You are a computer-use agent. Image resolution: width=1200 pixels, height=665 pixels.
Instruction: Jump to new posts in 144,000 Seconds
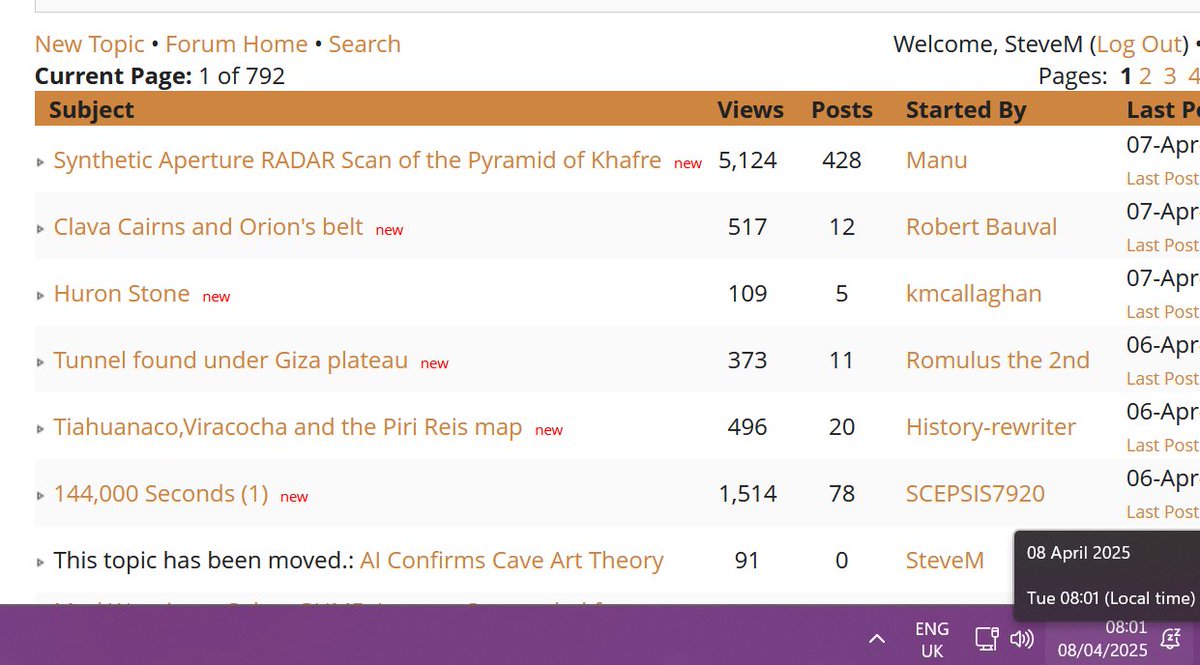(294, 497)
